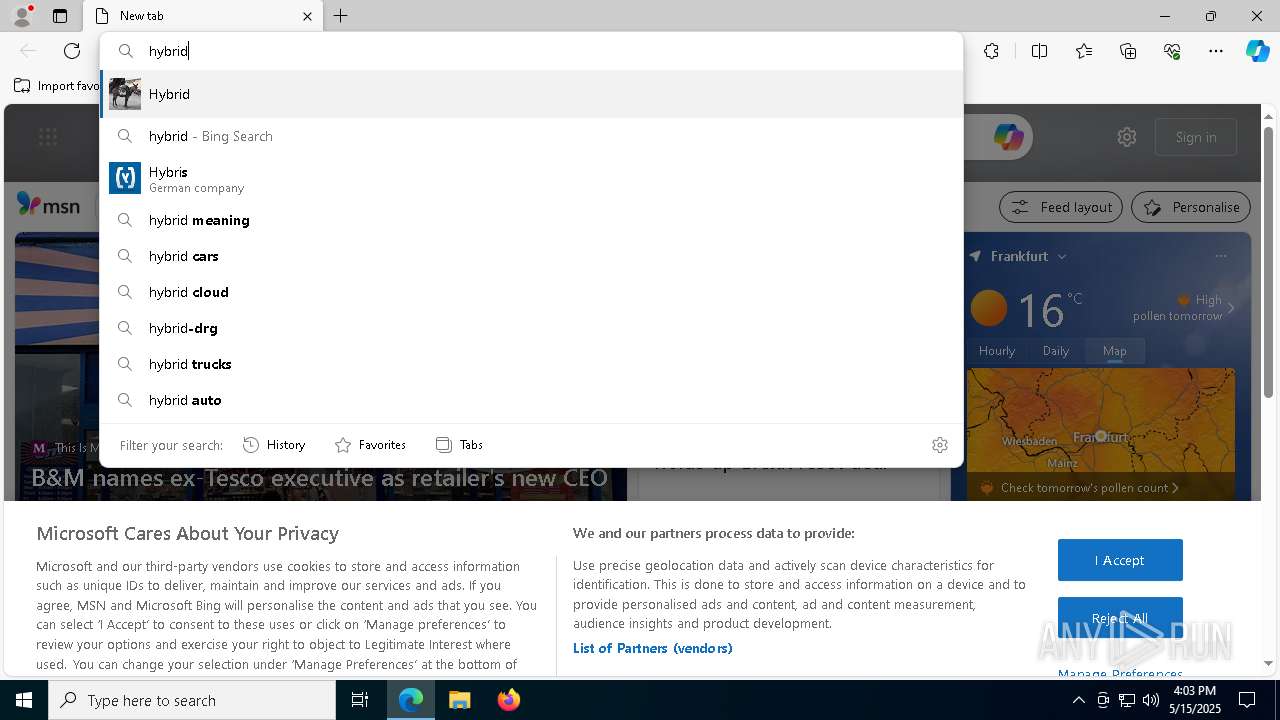The height and width of the screenshot is (720, 1280).
Task: Show hidden tray icons chevron
Action: point(1078,700)
